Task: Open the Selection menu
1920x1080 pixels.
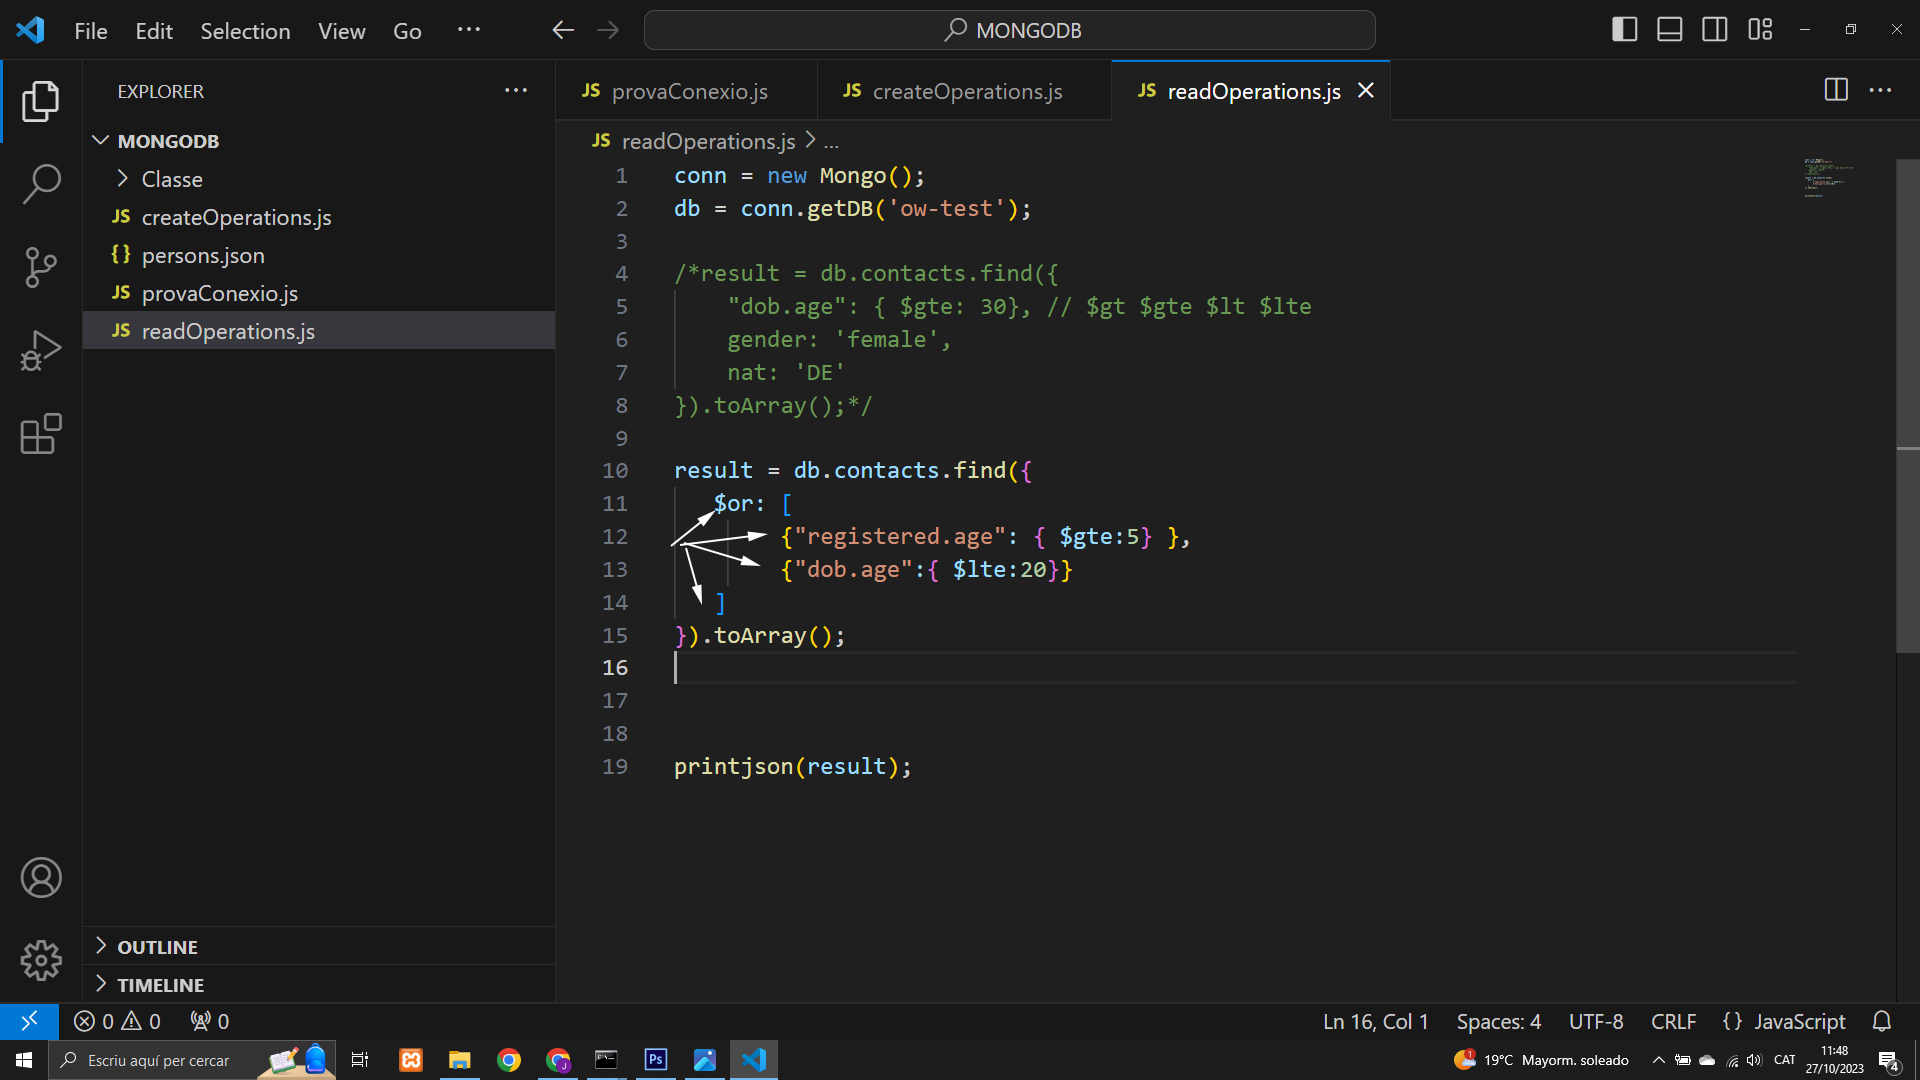Action: pos(245,31)
